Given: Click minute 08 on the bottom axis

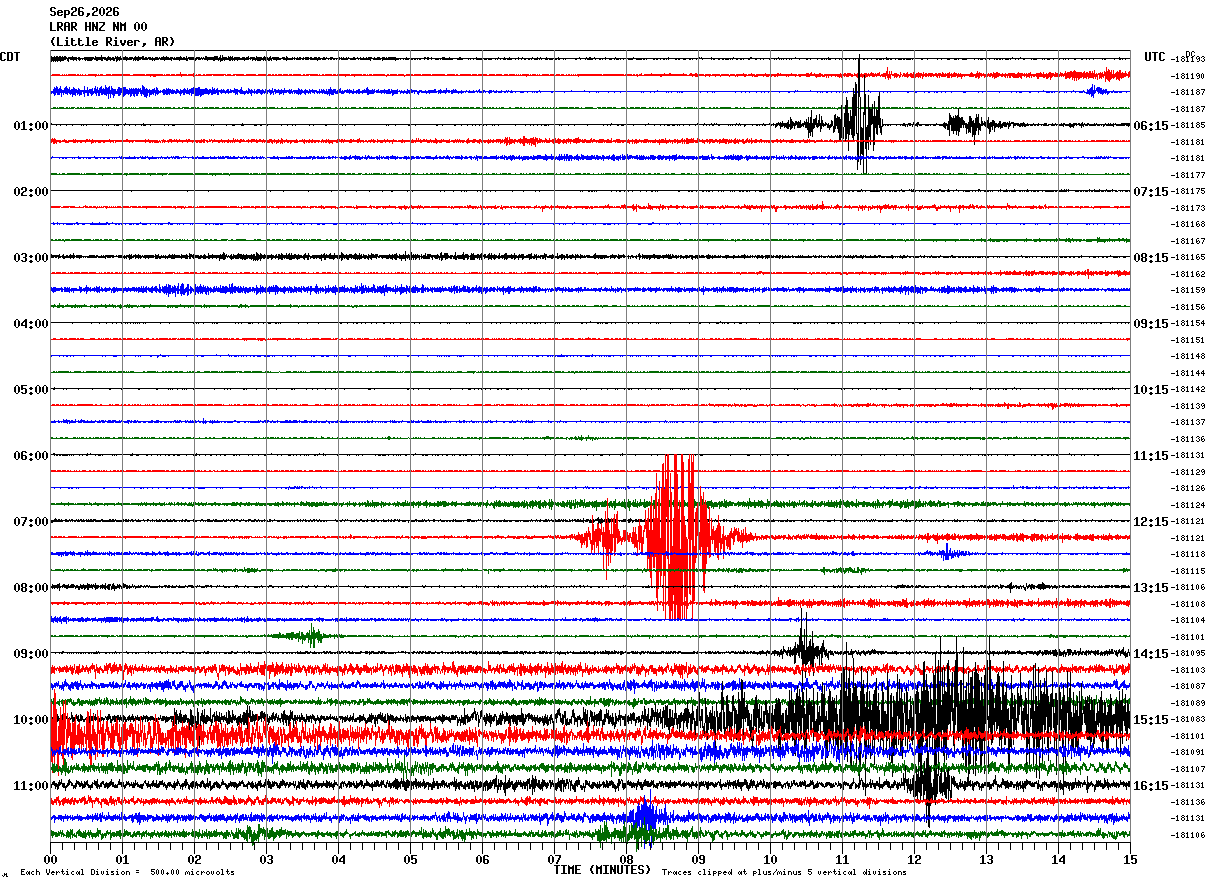Looking at the screenshot, I should click(627, 859).
